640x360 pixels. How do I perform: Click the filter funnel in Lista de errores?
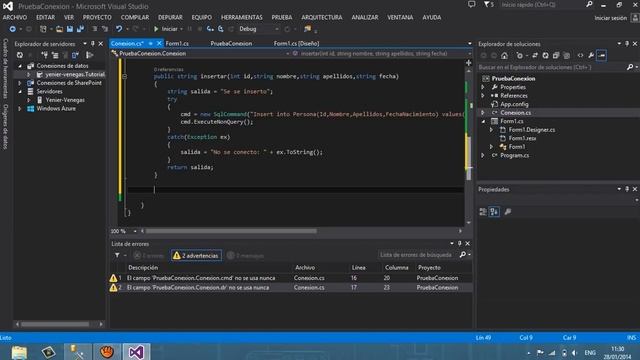click(117, 256)
